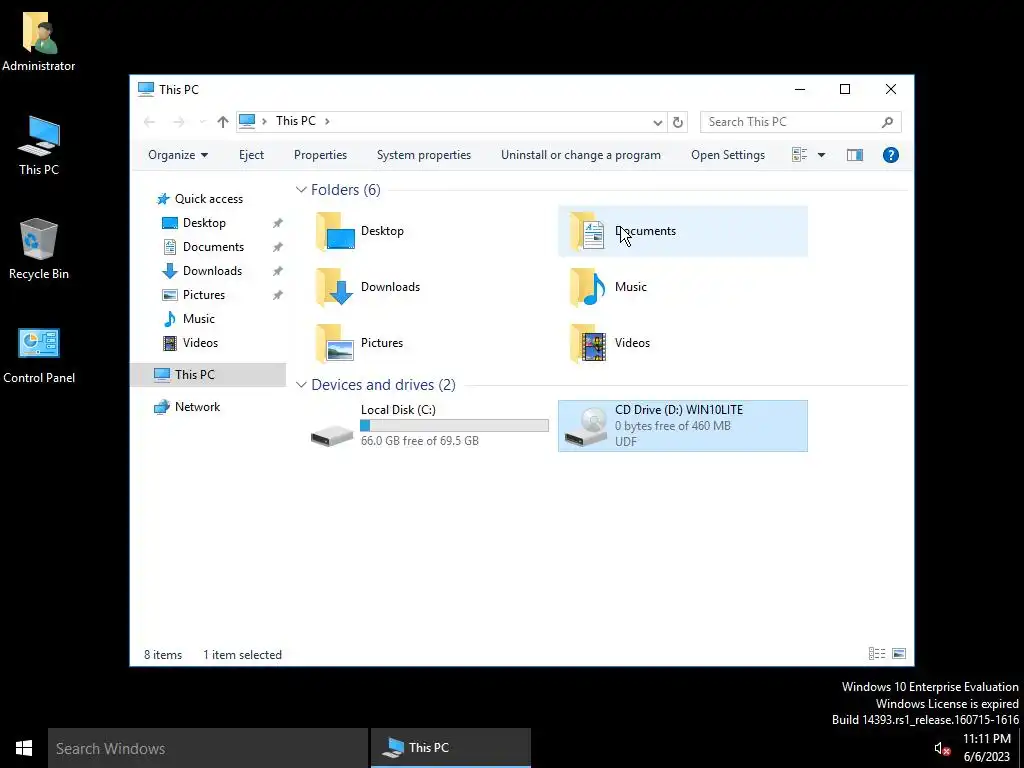This screenshot has width=1024, height=768.
Task: Click the back navigation arrow
Action: point(150,121)
